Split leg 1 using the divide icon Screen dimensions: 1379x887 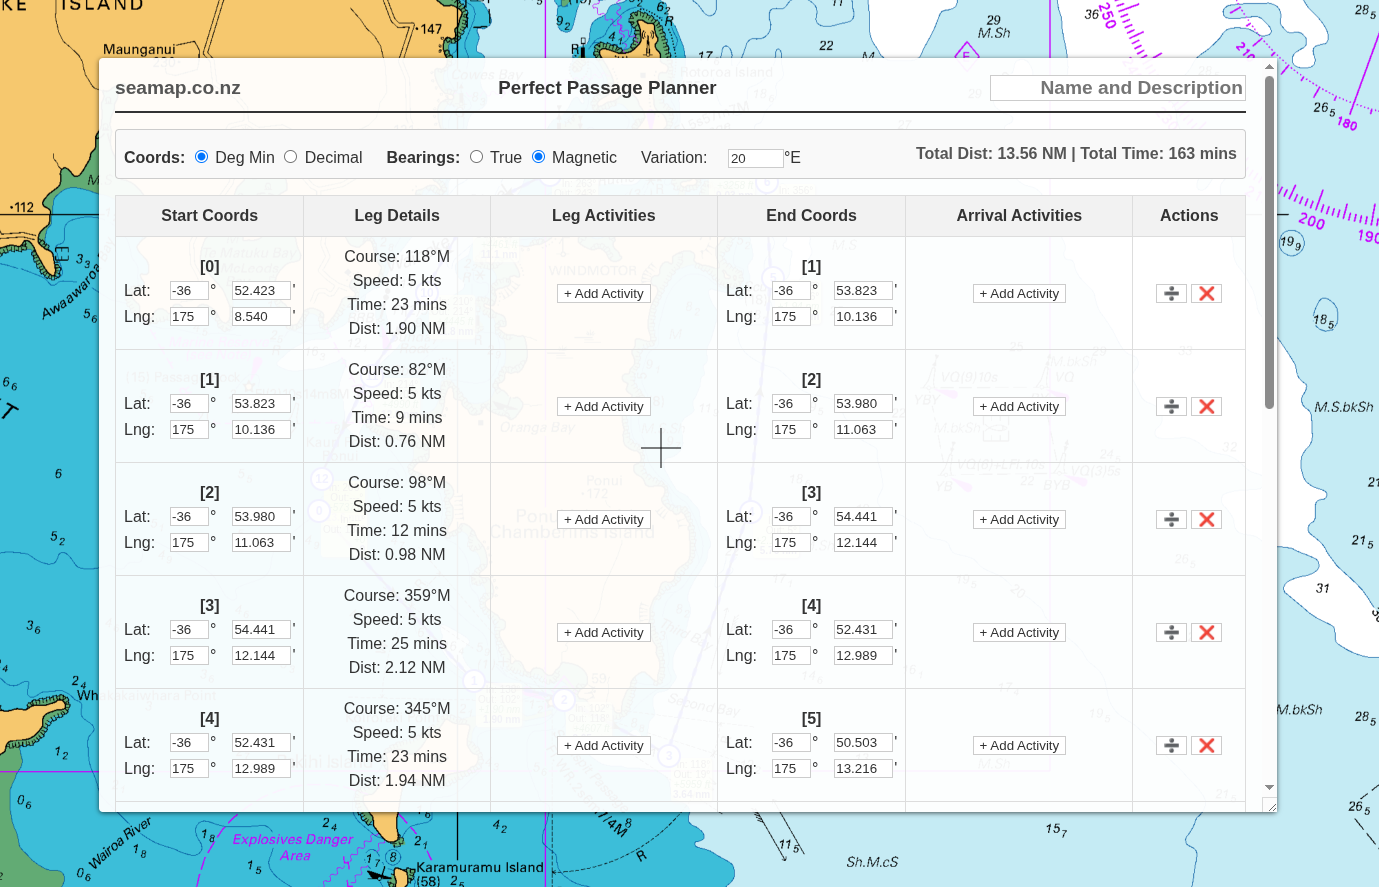(x=1171, y=406)
